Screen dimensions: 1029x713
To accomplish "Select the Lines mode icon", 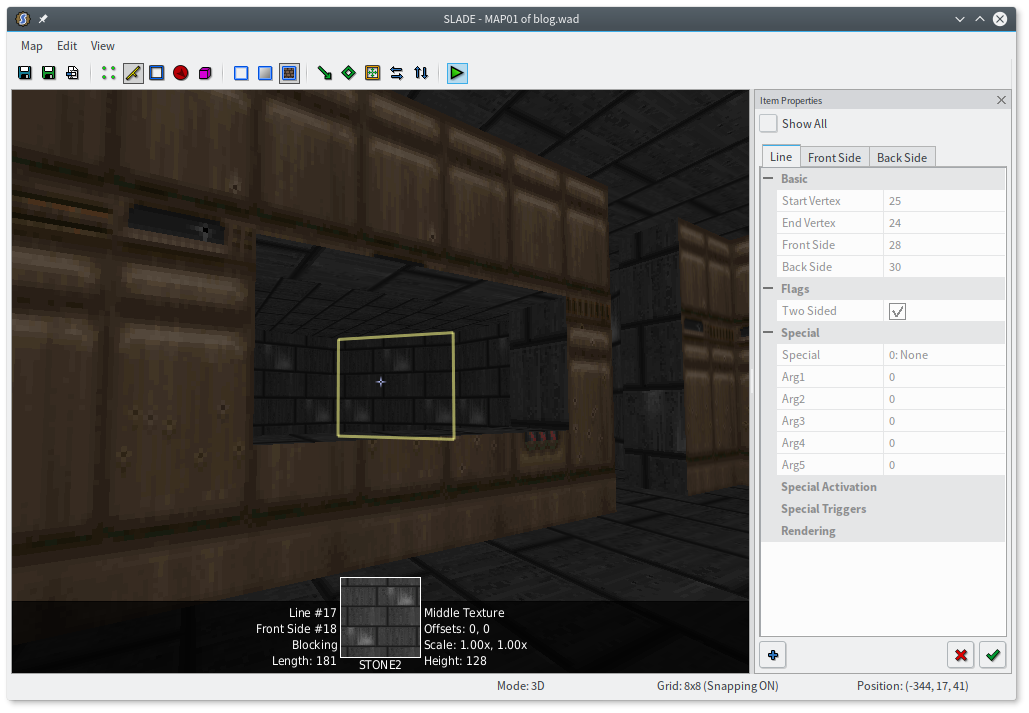I will 133,73.
